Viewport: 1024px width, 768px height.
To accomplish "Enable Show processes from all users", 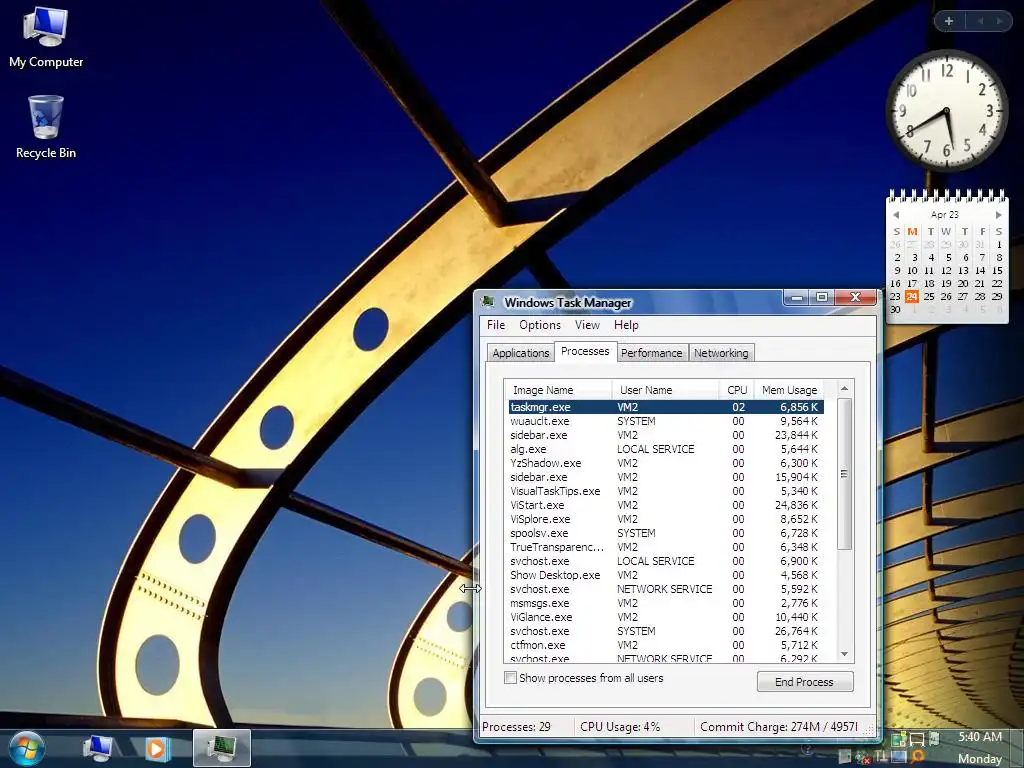I will tap(511, 678).
